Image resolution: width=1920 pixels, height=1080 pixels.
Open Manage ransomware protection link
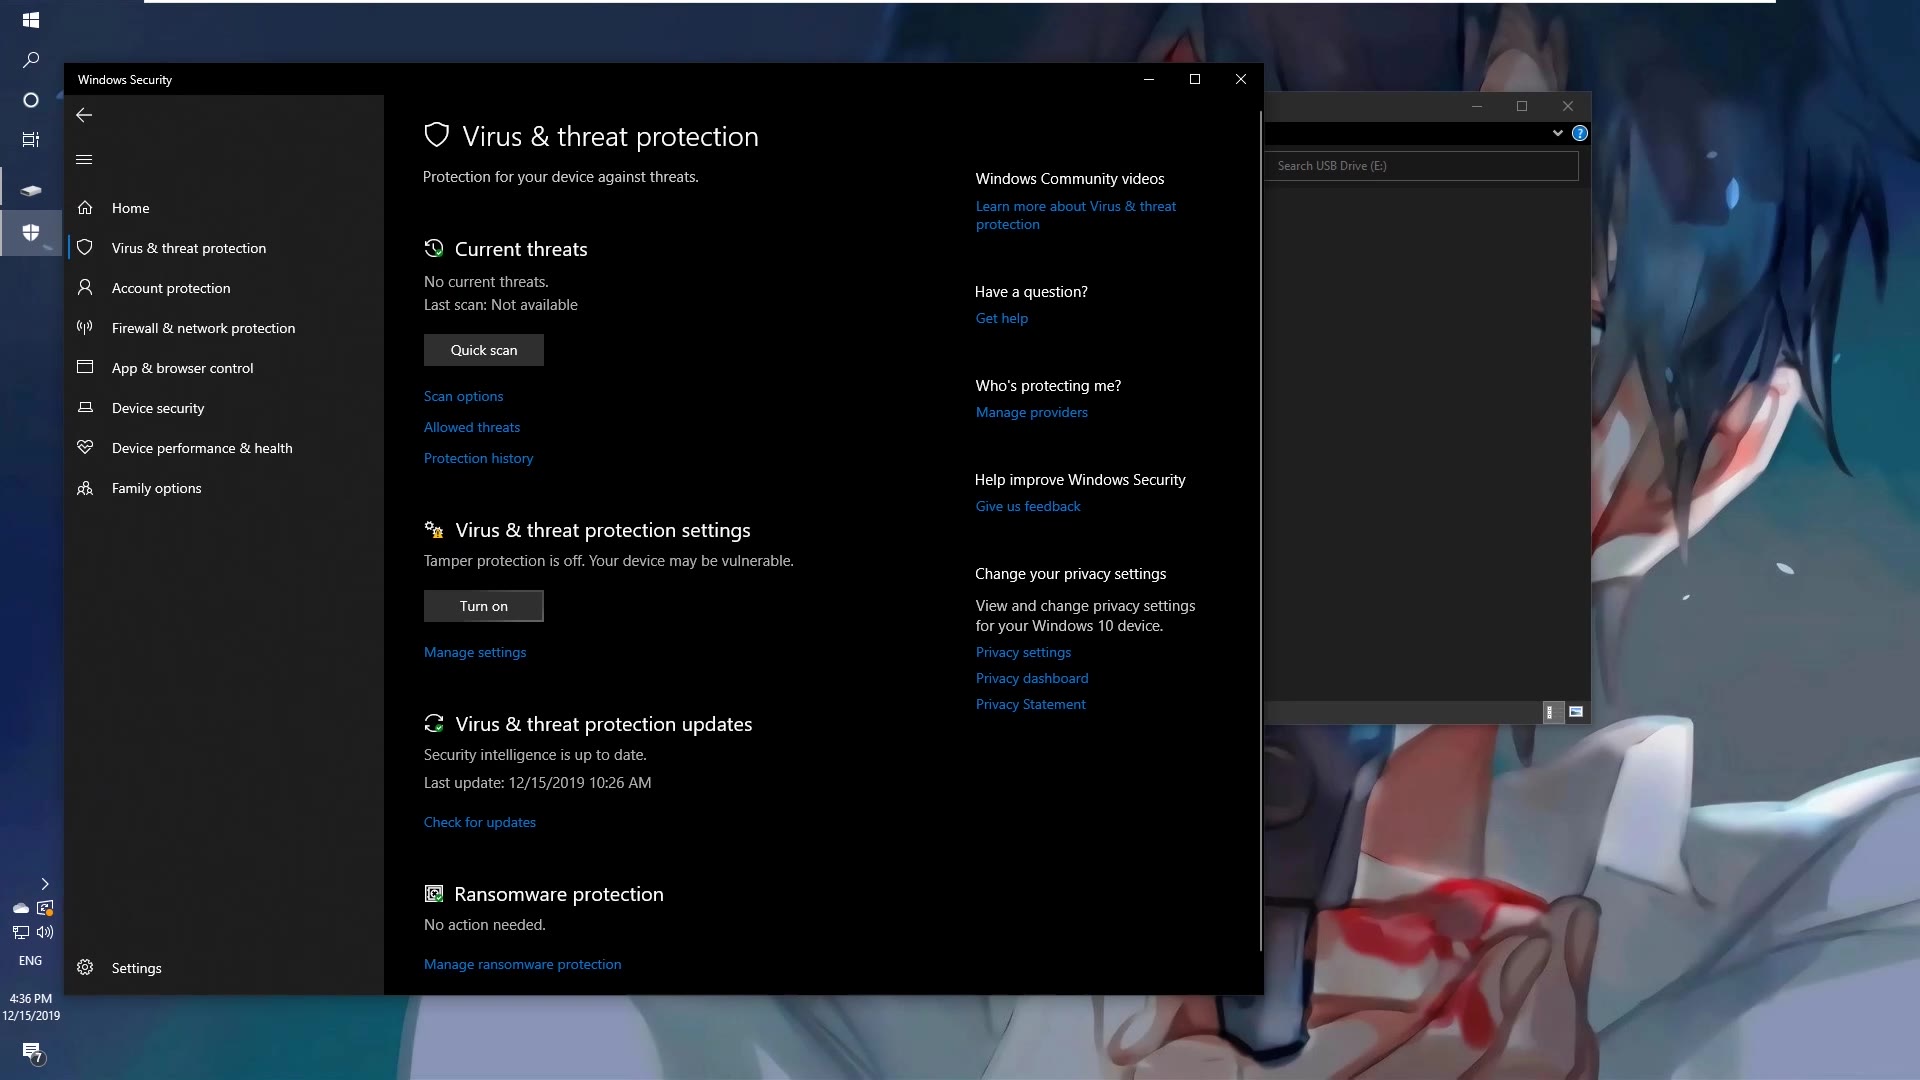point(522,964)
